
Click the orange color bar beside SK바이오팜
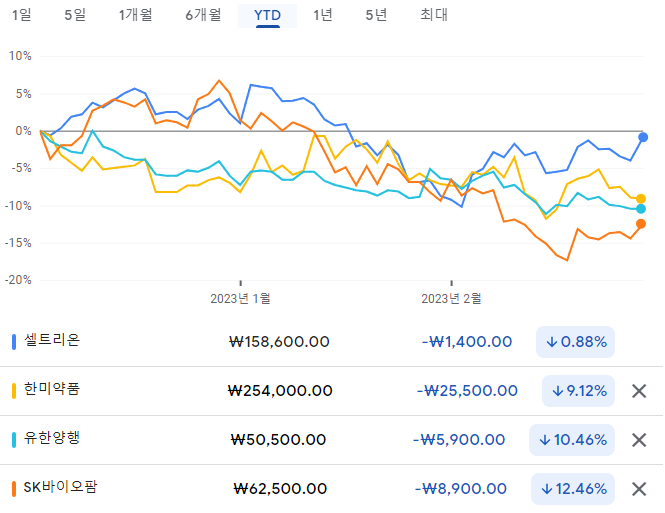pos(14,489)
